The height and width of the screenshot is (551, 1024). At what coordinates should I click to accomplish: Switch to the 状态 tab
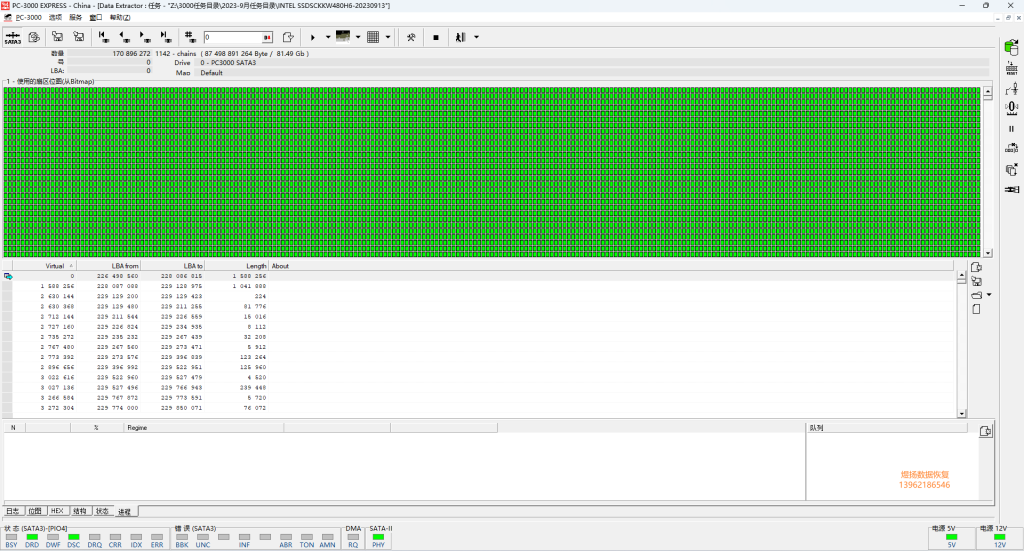pos(103,511)
